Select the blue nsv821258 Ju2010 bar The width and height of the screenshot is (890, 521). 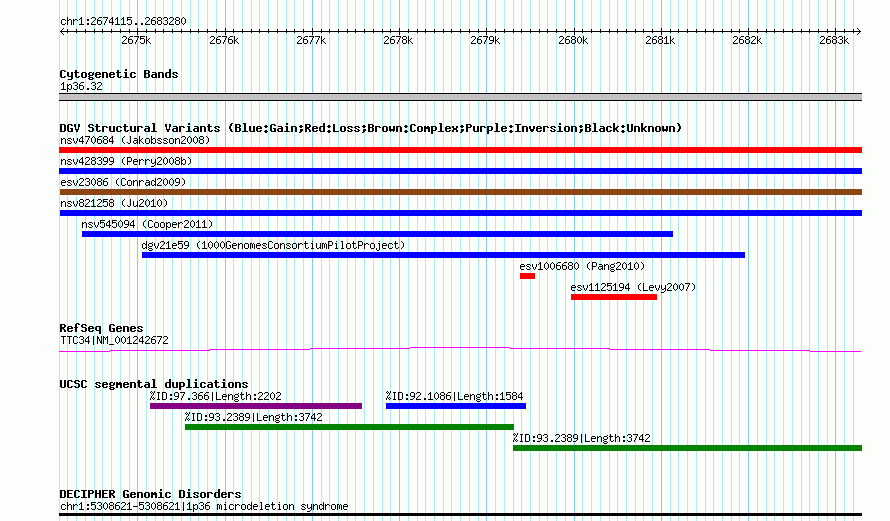click(x=460, y=213)
